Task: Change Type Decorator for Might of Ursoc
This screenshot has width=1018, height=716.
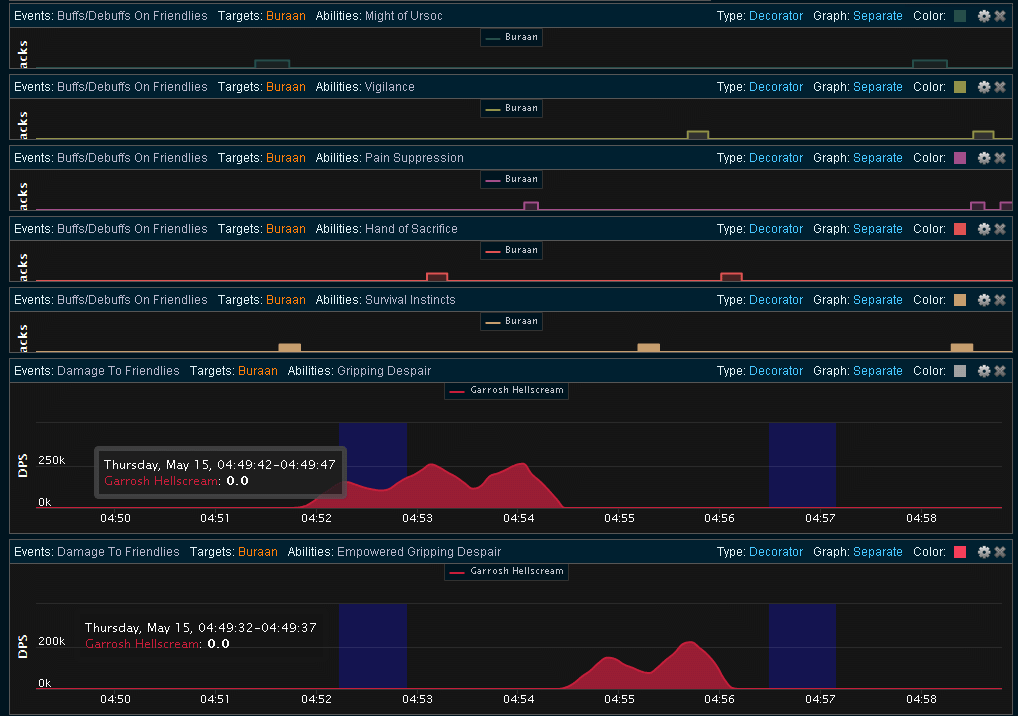Action: (776, 16)
